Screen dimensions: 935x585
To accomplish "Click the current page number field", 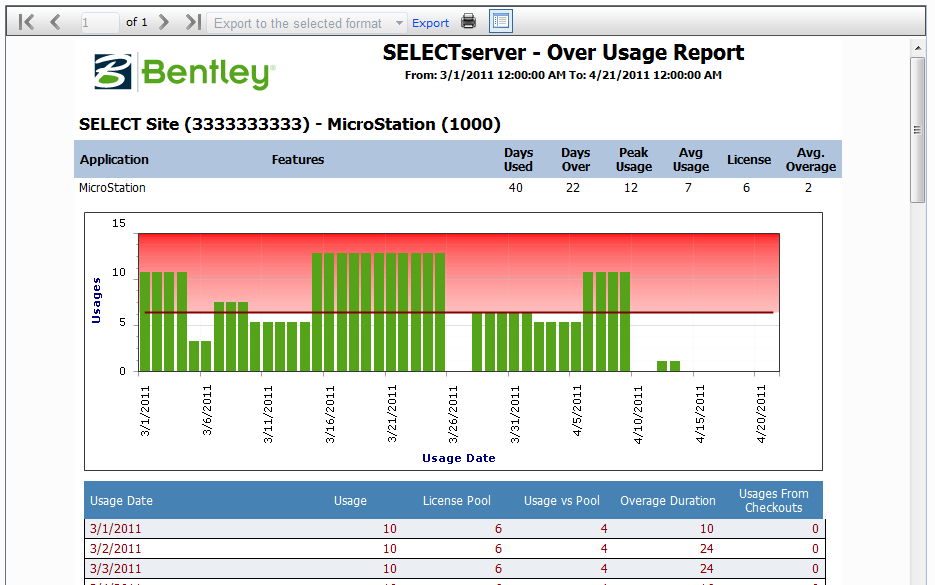I will (x=99, y=23).
